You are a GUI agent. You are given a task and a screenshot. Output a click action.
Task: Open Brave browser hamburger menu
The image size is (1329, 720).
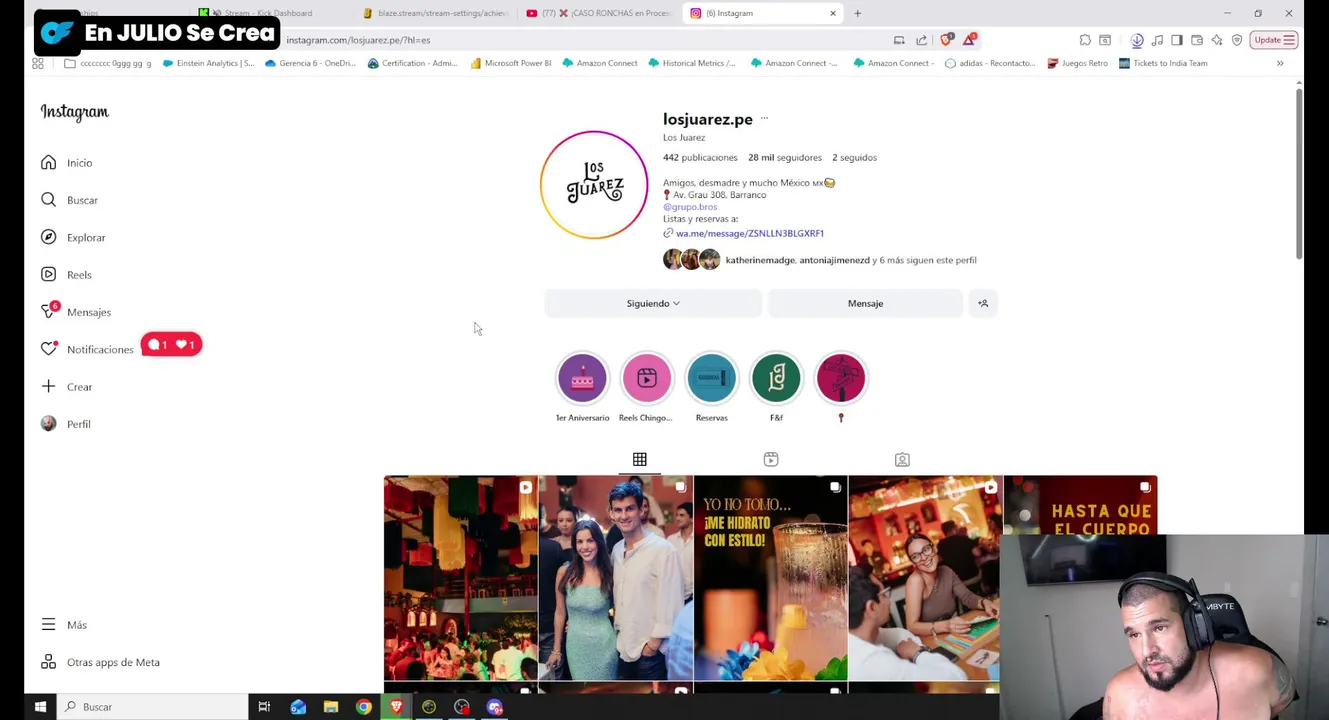[1290, 40]
